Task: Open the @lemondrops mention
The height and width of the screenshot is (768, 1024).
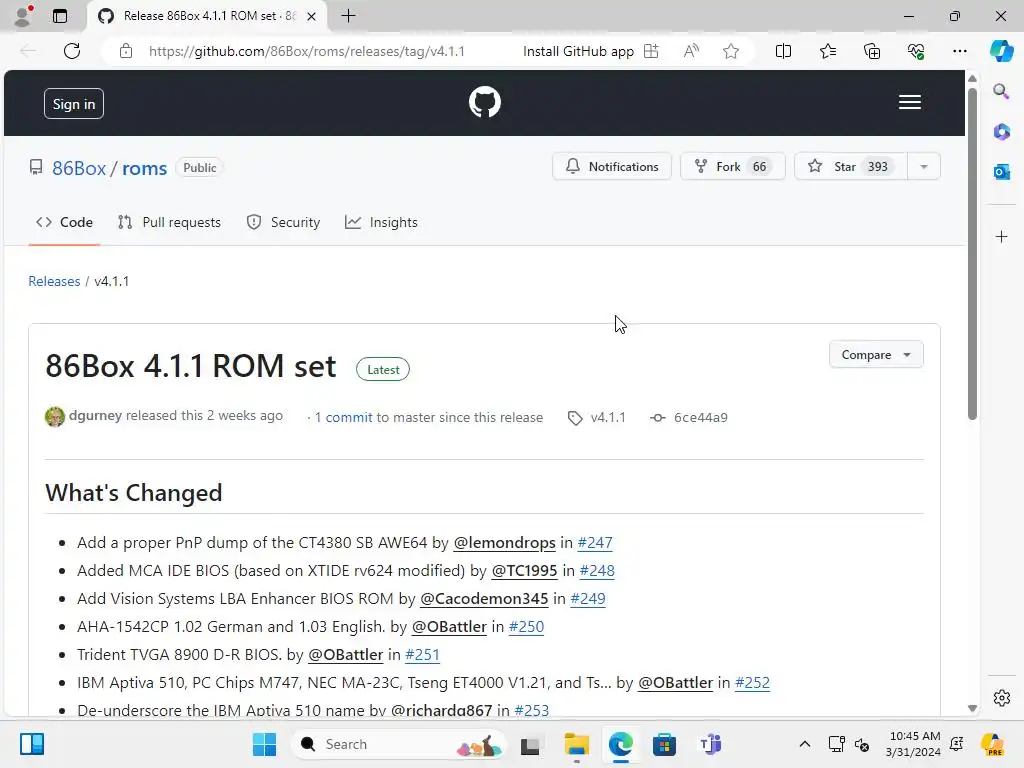Action: pyautogui.click(x=504, y=543)
